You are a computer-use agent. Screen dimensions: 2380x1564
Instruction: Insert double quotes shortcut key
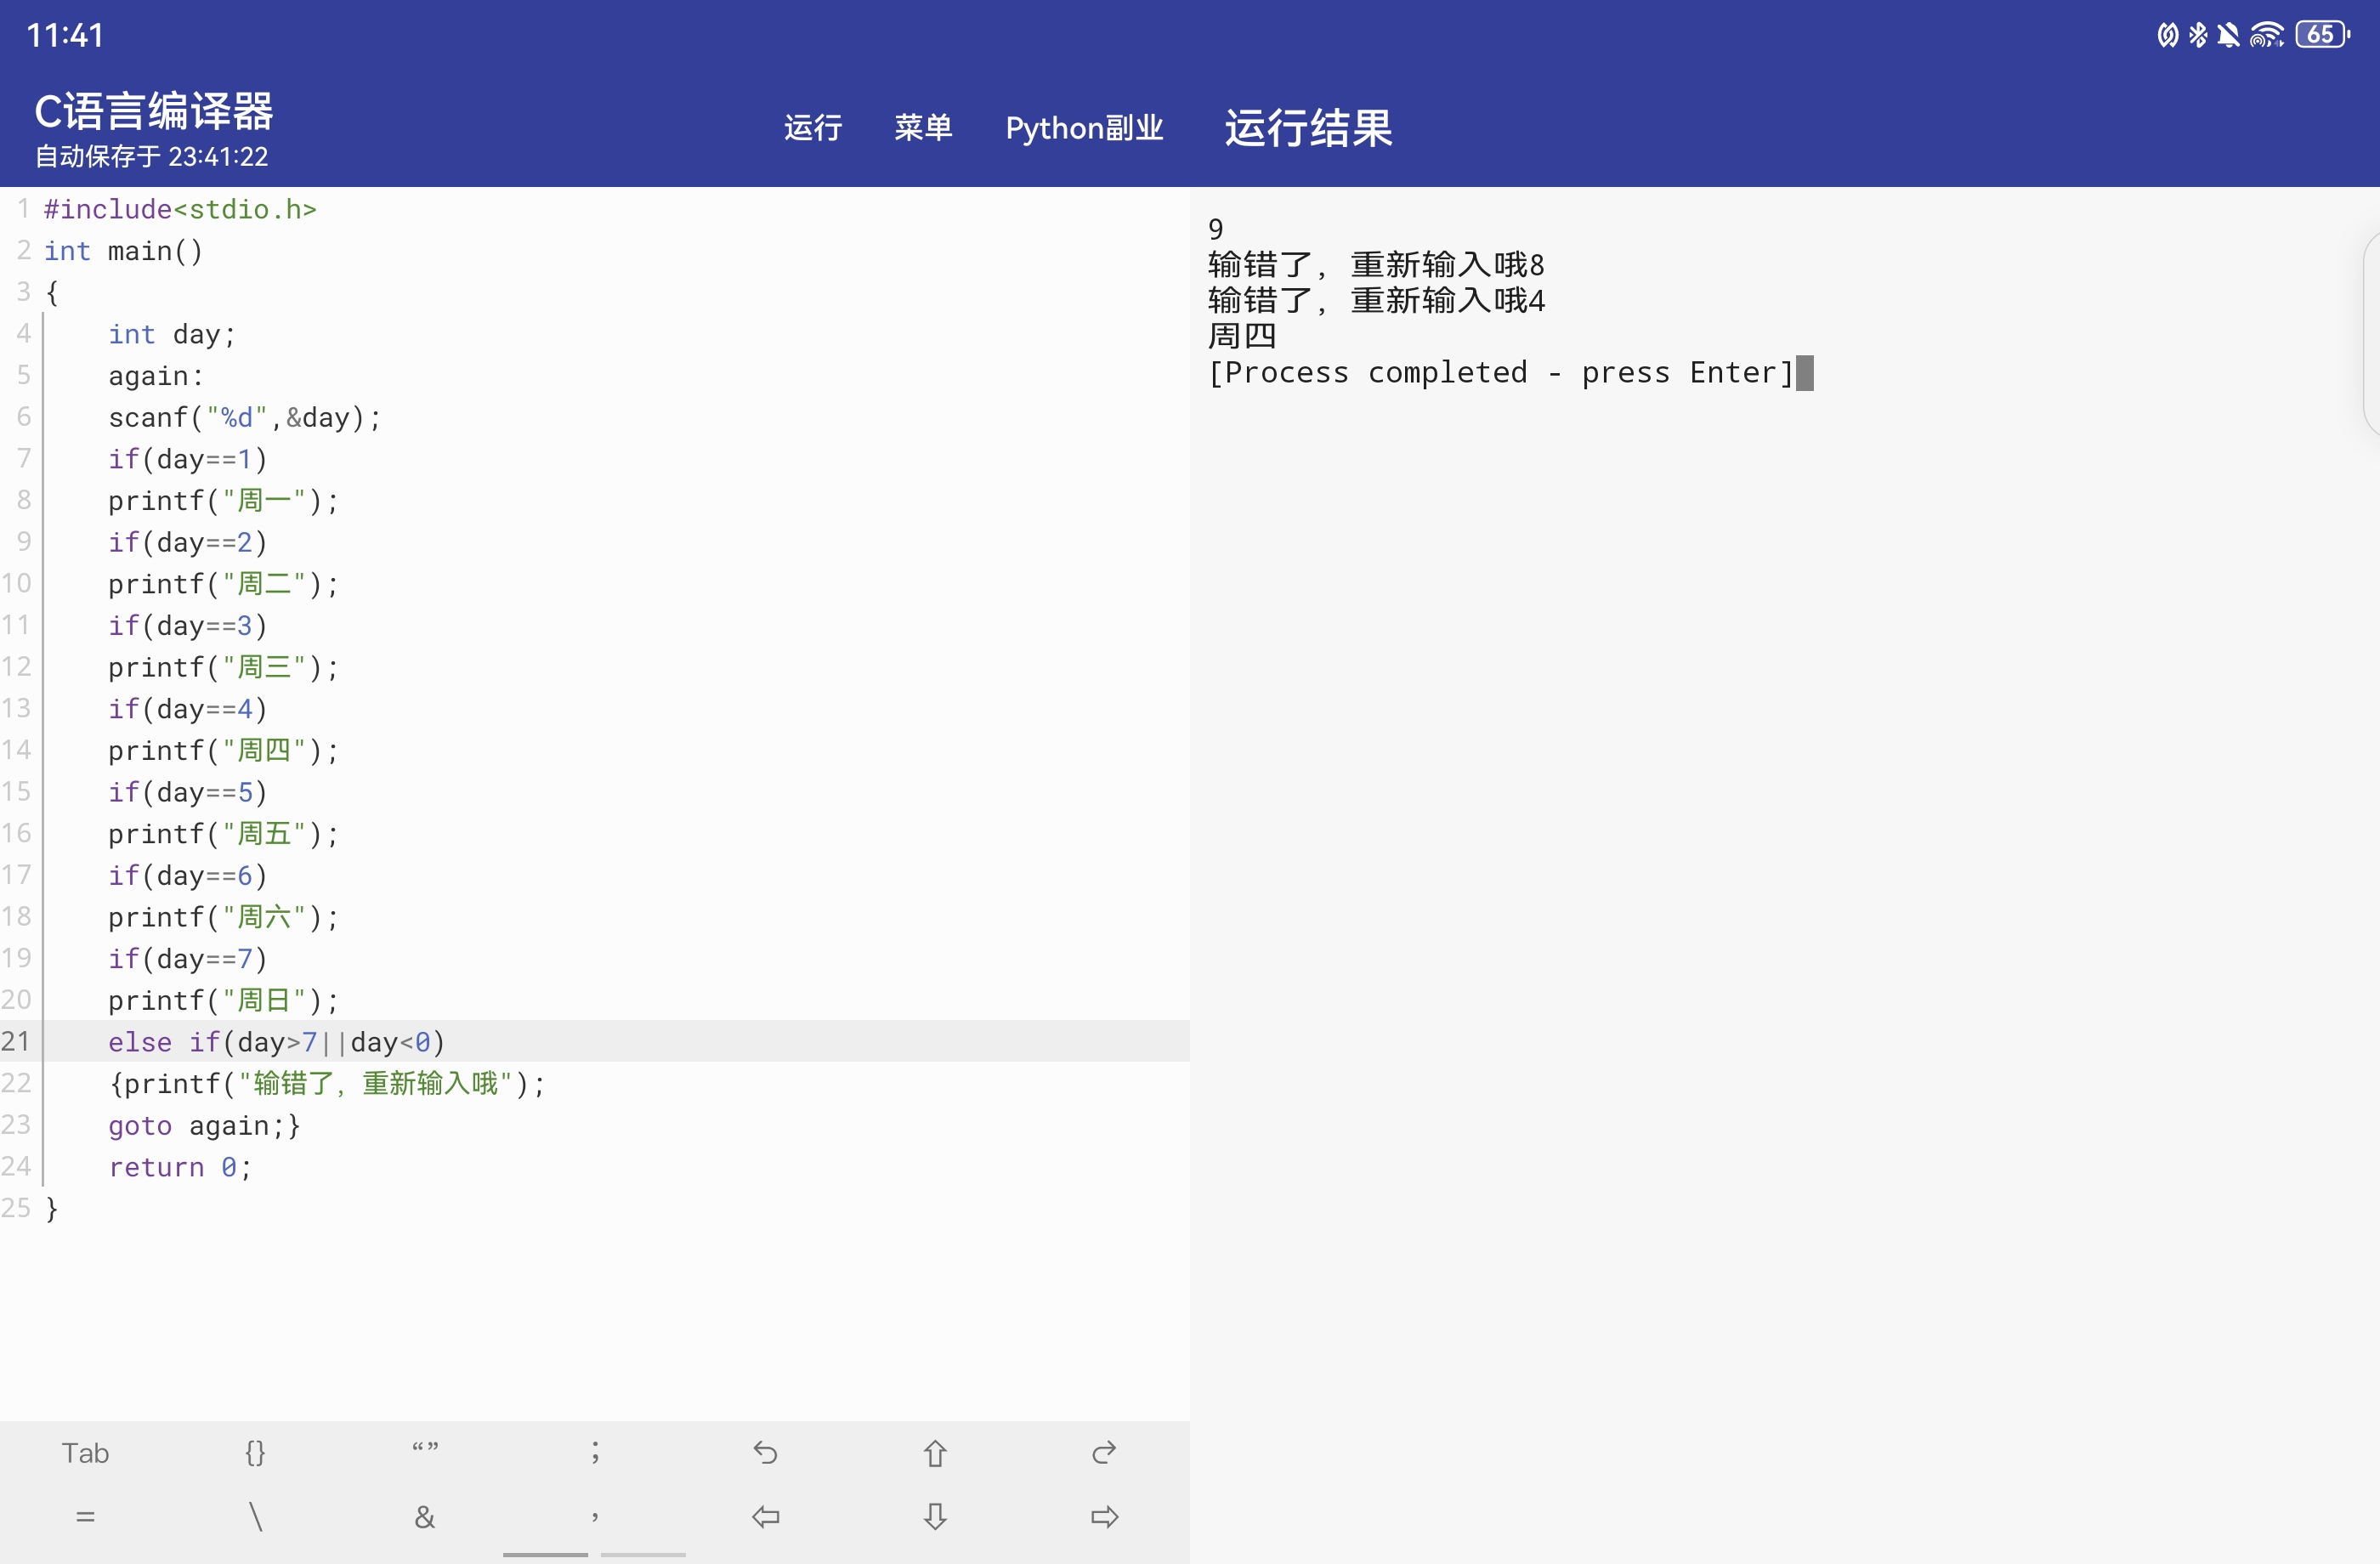pyautogui.click(x=425, y=1450)
